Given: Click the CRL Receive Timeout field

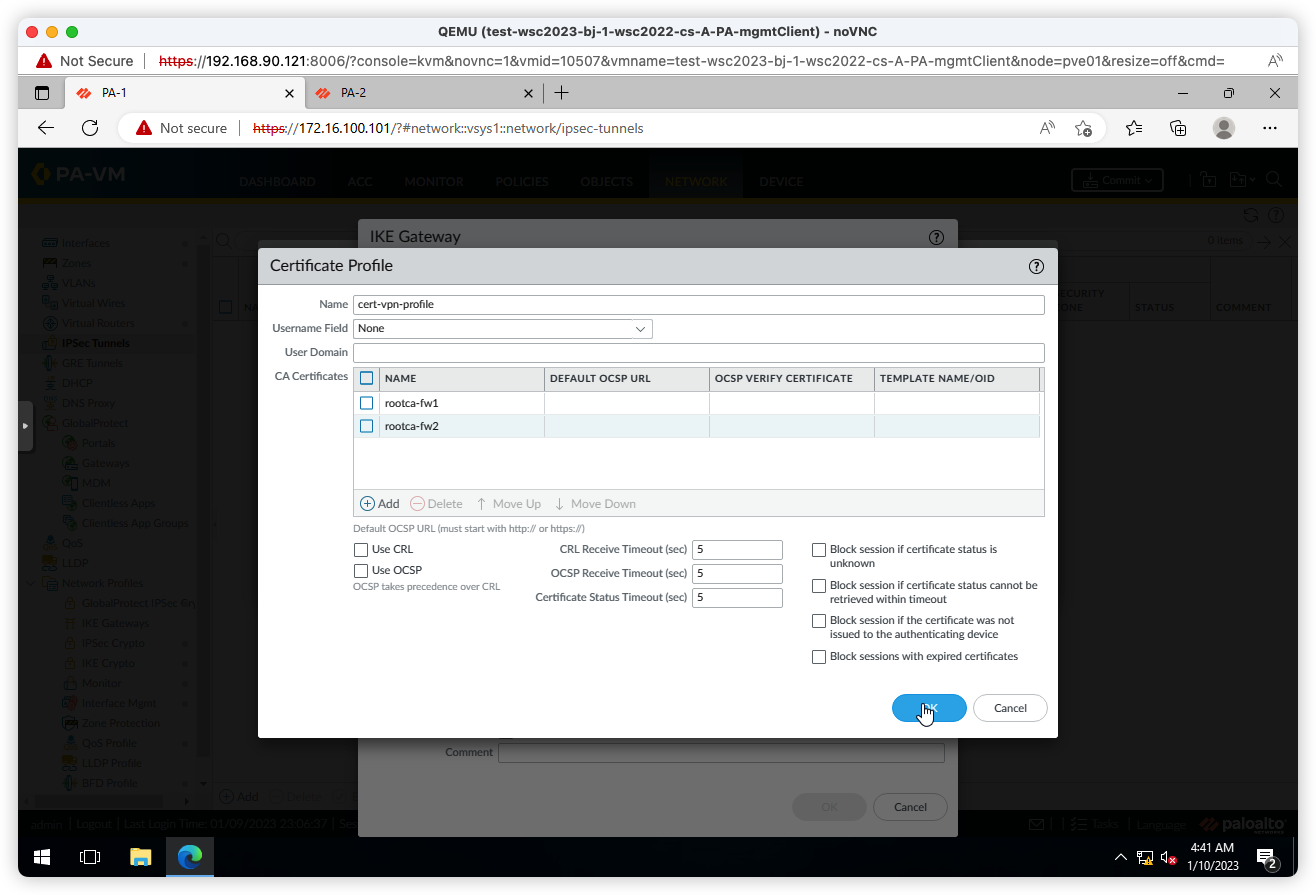Looking at the screenshot, I should point(737,550).
